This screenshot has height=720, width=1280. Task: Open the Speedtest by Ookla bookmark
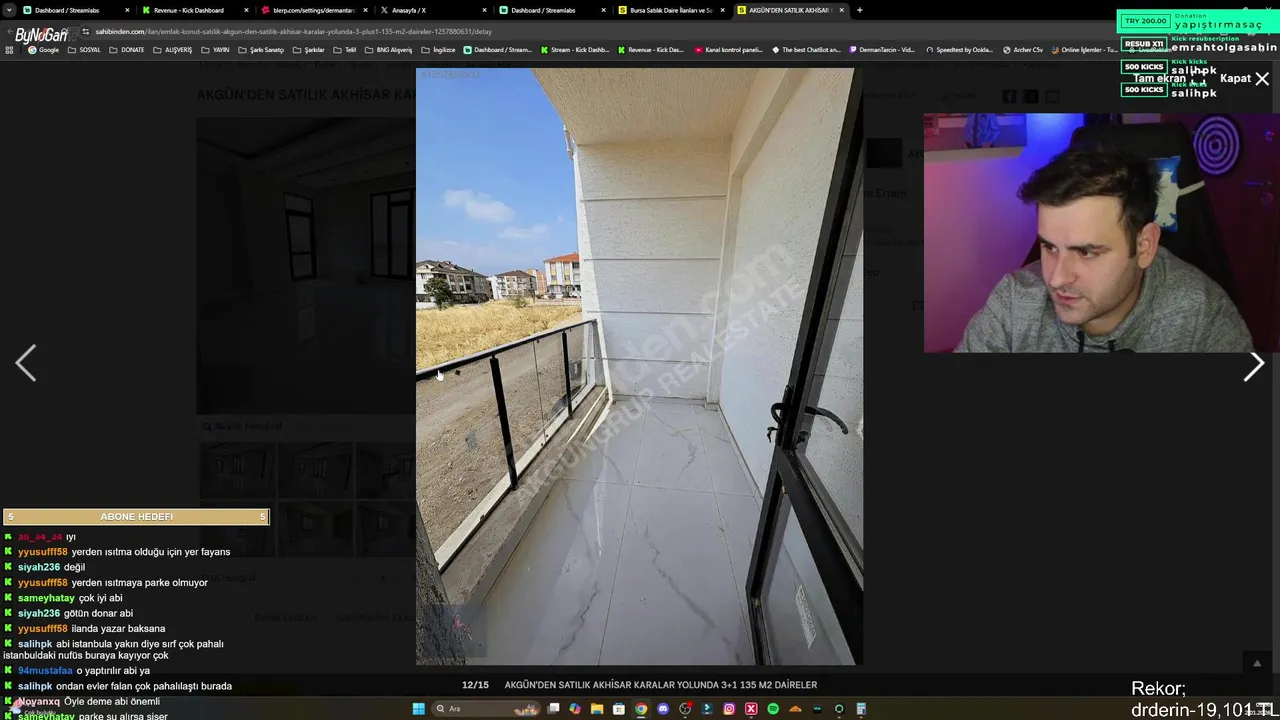(960, 50)
